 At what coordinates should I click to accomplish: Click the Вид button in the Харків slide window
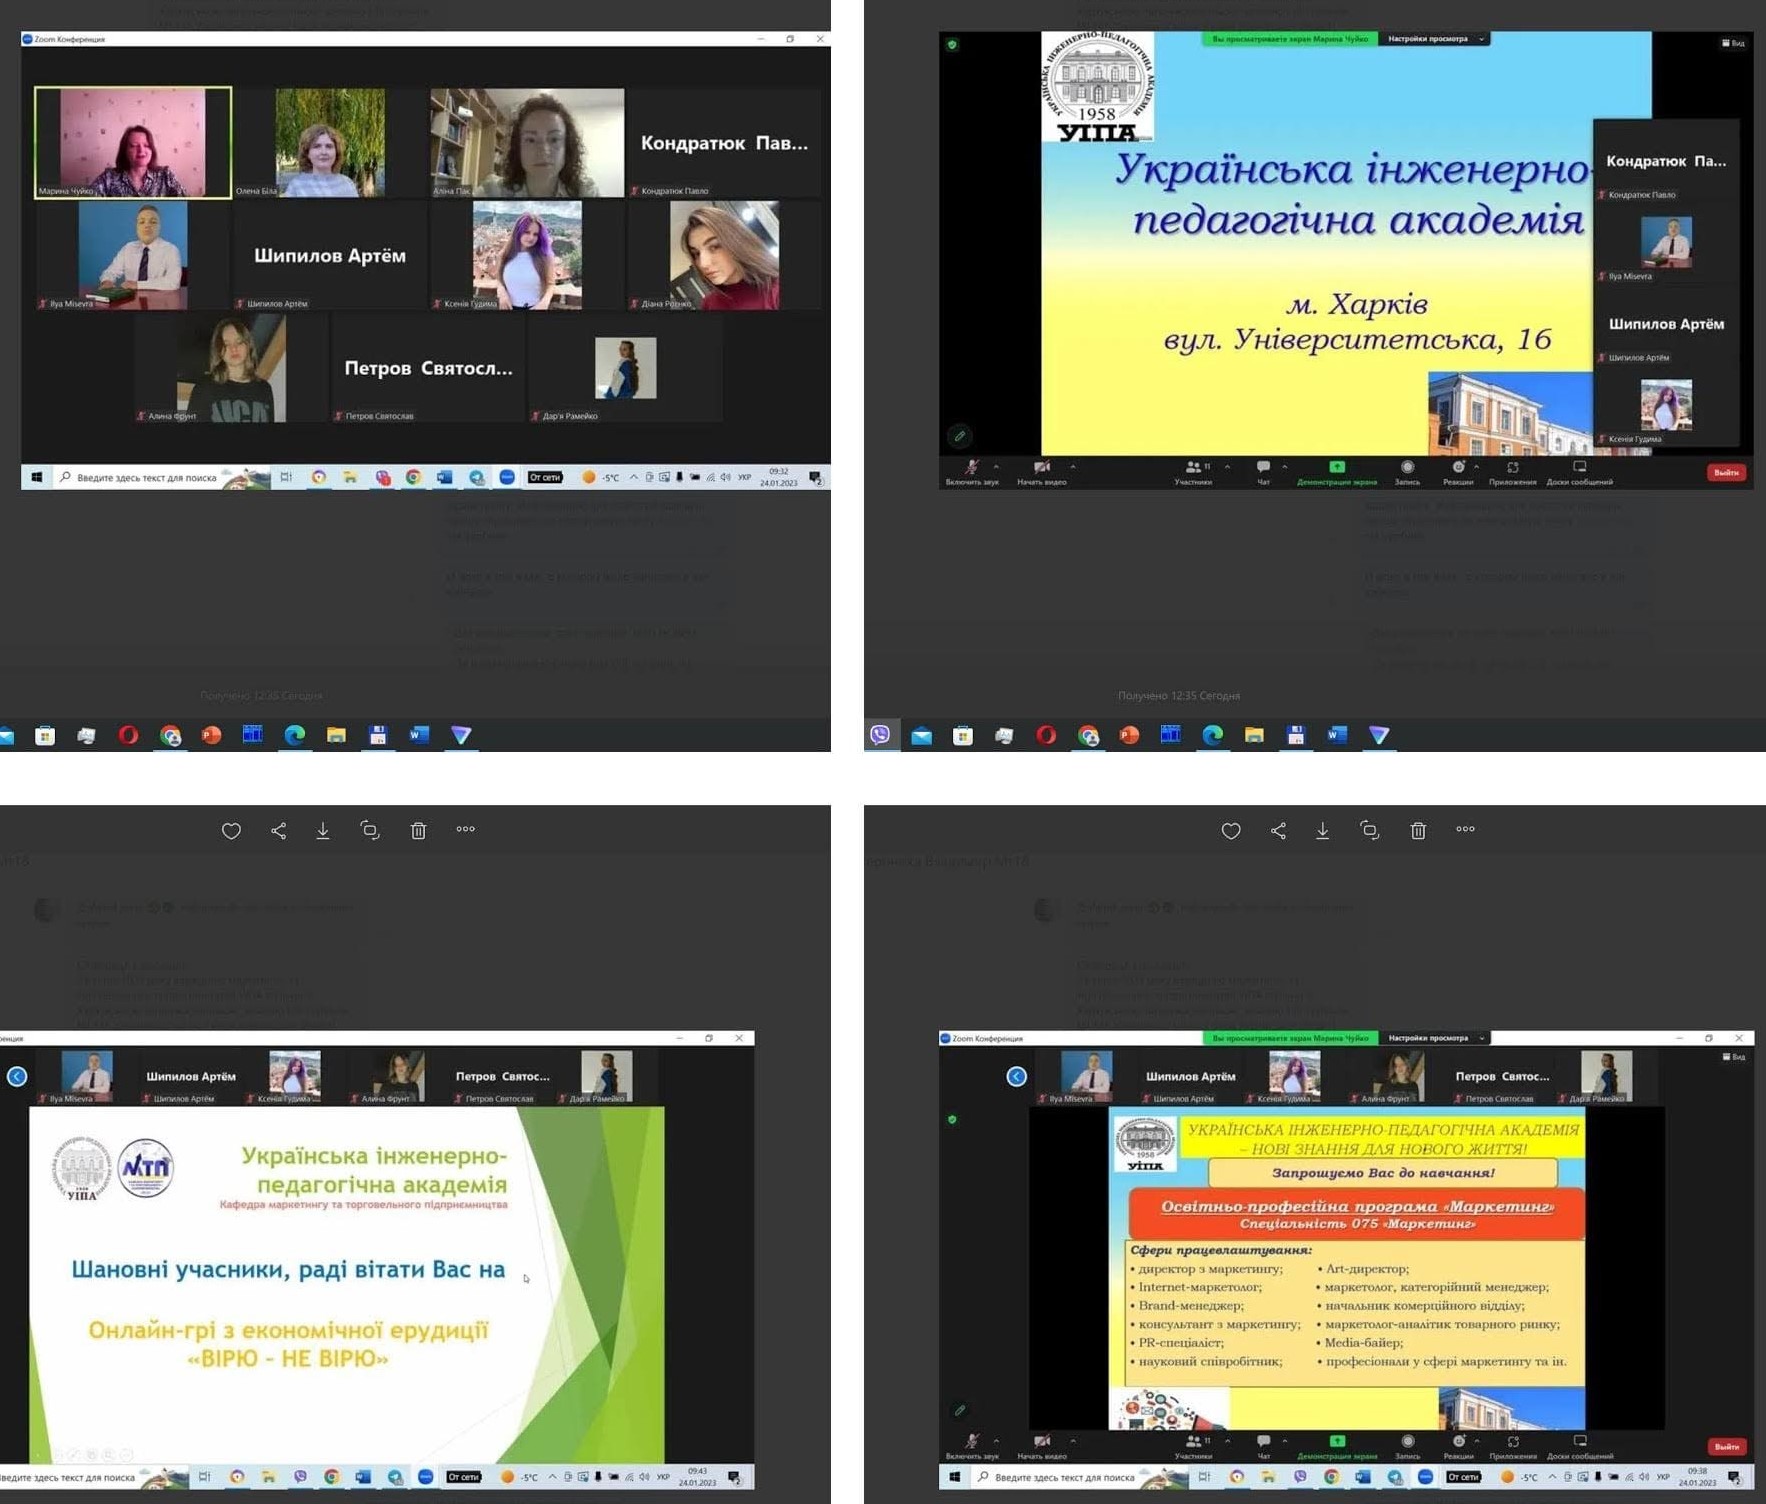click(x=1733, y=43)
